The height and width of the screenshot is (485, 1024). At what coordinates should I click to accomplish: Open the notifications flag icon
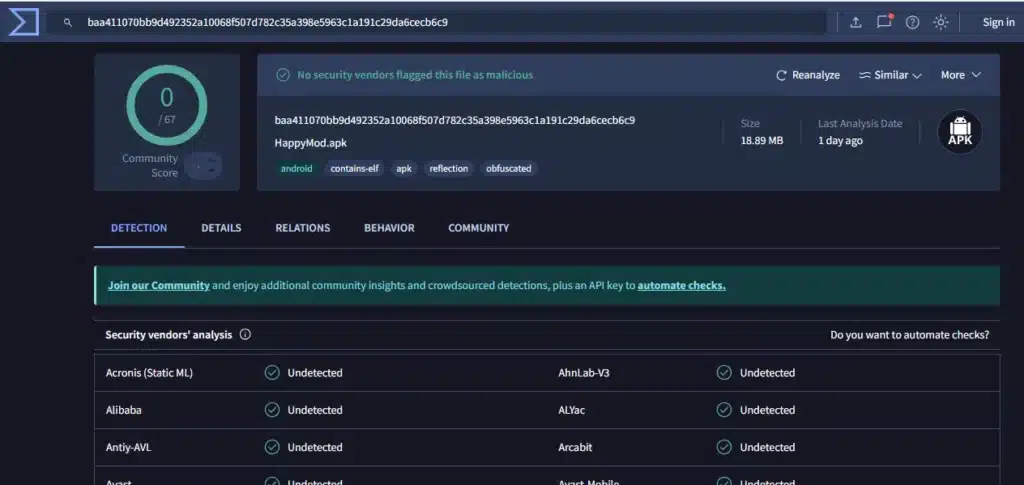click(x=884, y=22)
